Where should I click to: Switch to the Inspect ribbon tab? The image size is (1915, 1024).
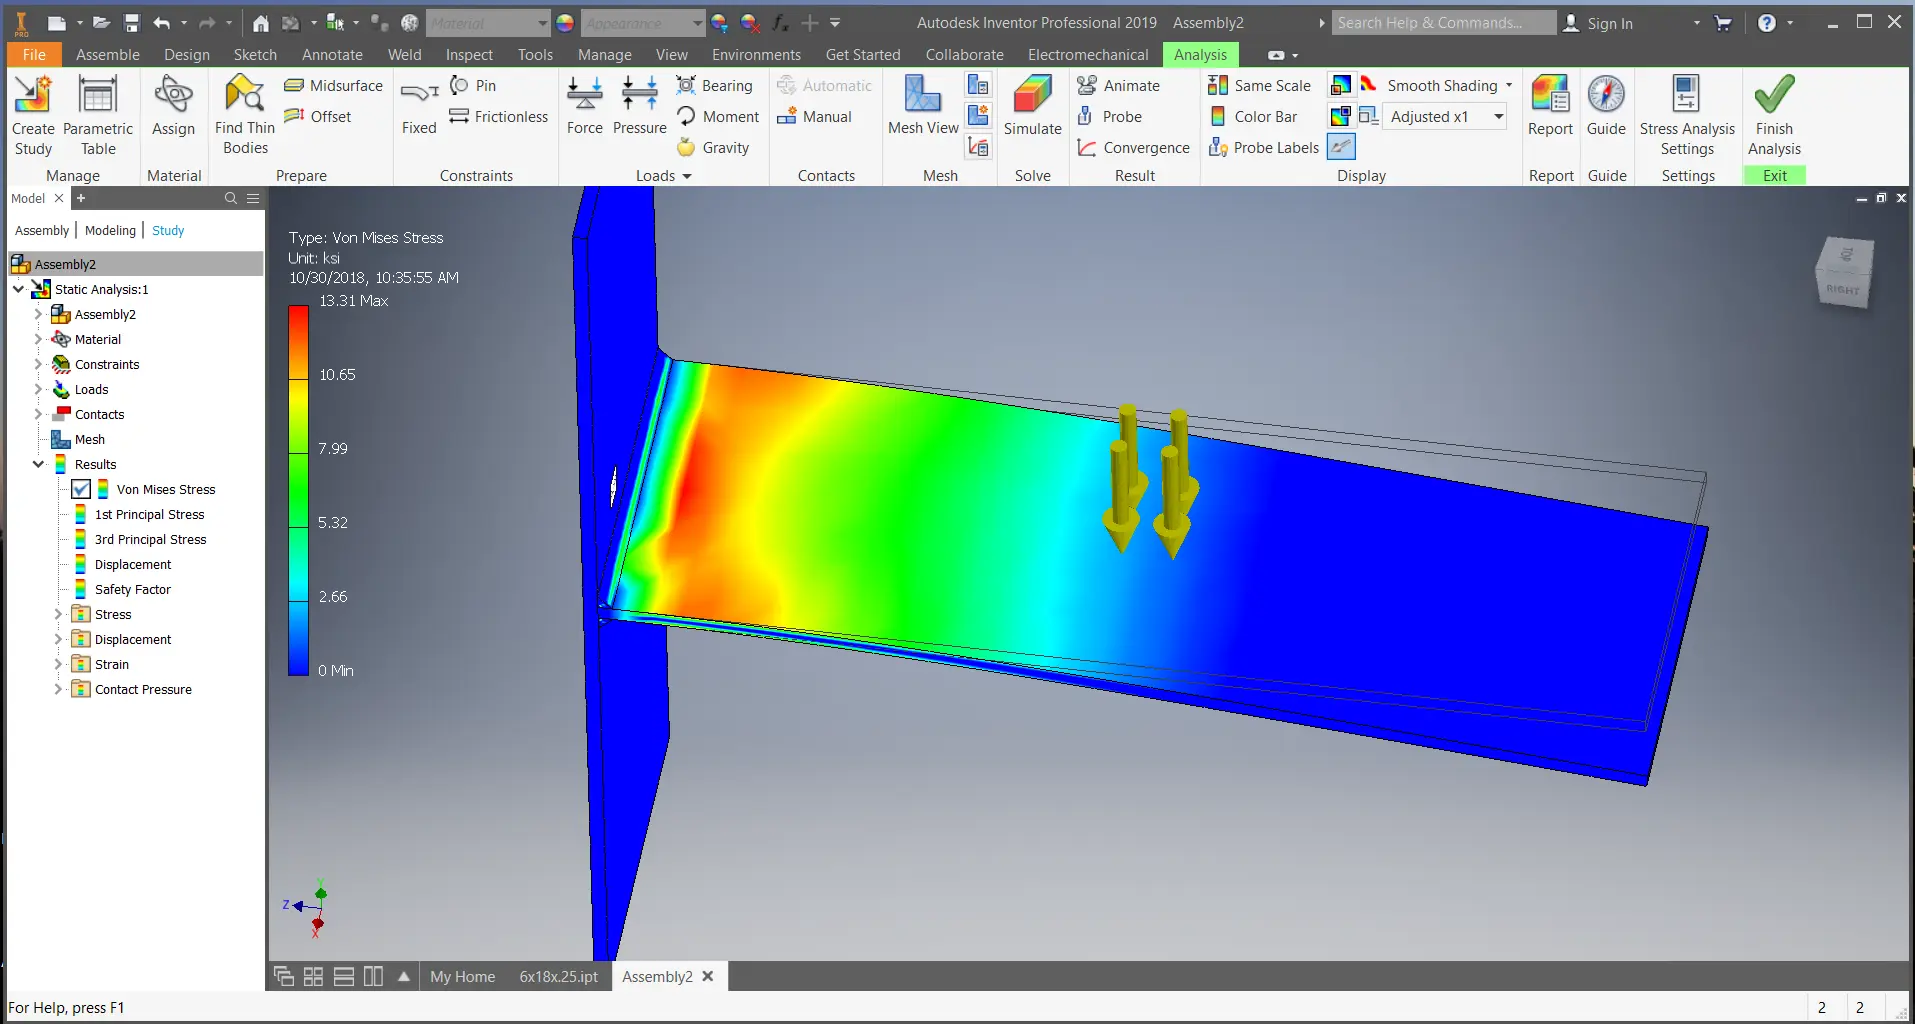(469, 55)
